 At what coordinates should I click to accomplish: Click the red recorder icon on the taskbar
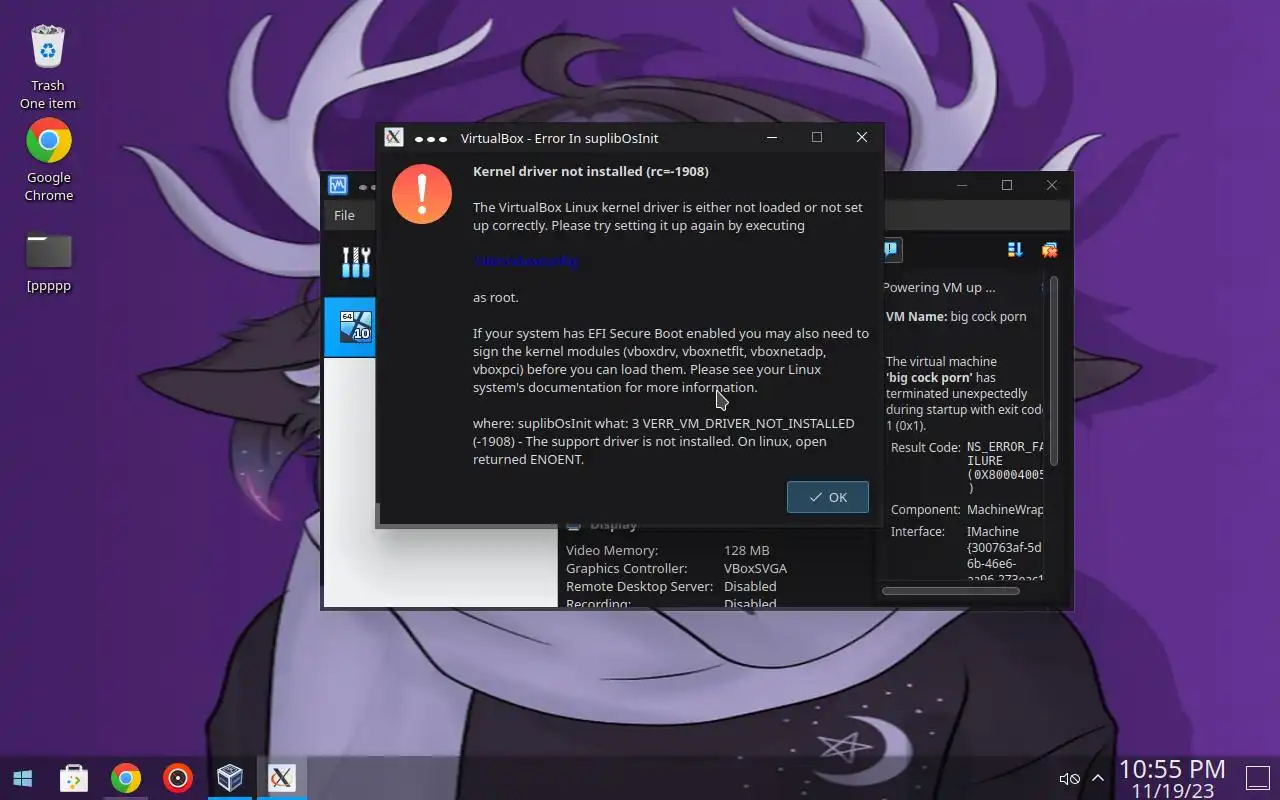click(178, 778)
